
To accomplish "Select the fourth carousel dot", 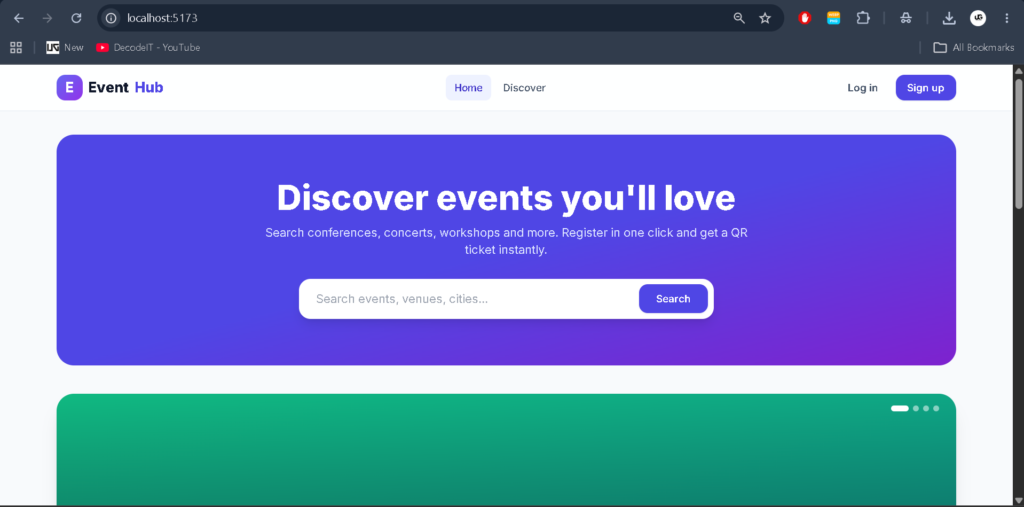I will (x=936, y=408).
